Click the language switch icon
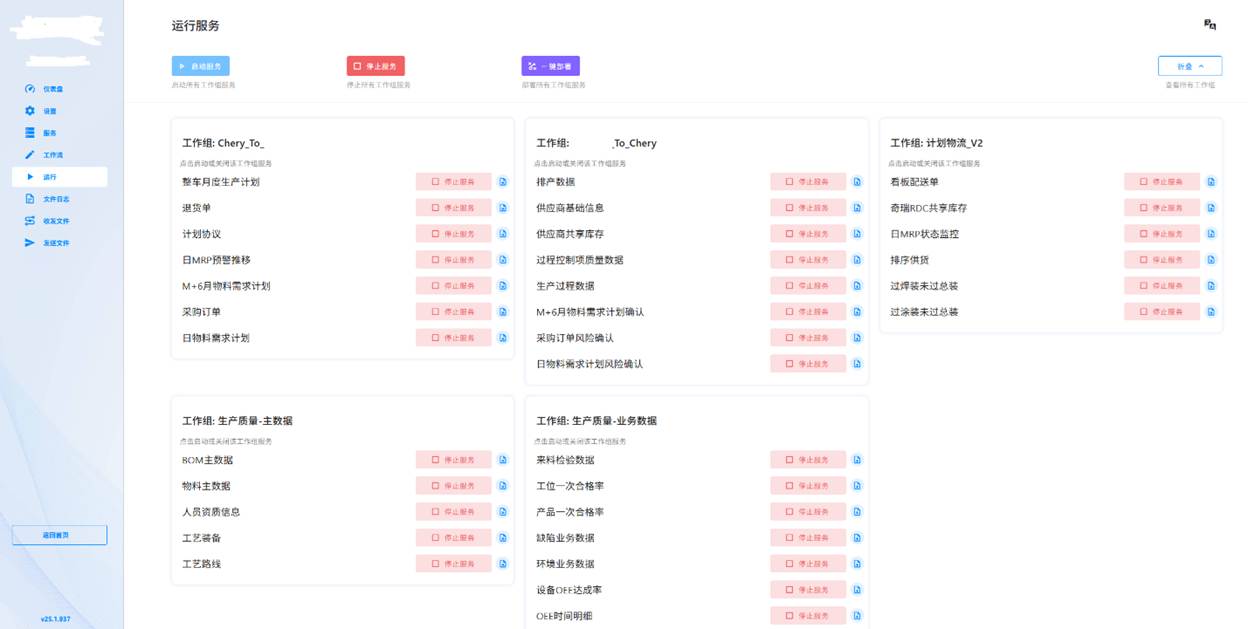The width and height of the screenshot is (1248, 629). [x=1210, y=25]
